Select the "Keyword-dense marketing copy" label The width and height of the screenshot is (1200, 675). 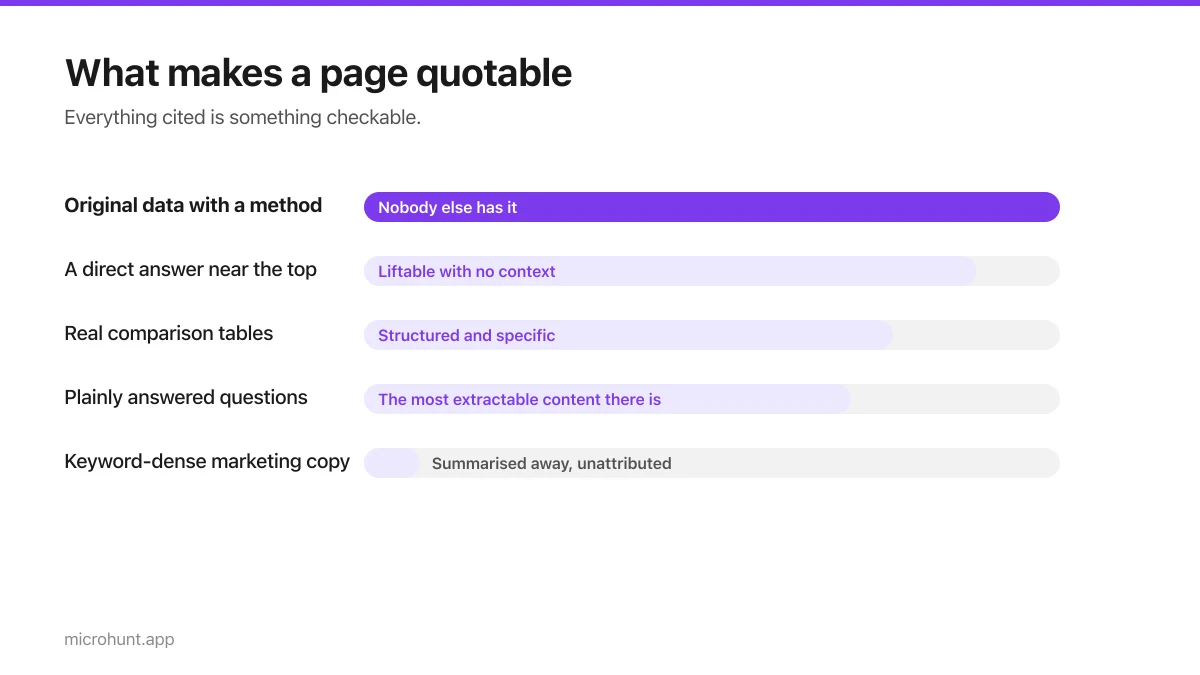(x=207, y=461)
